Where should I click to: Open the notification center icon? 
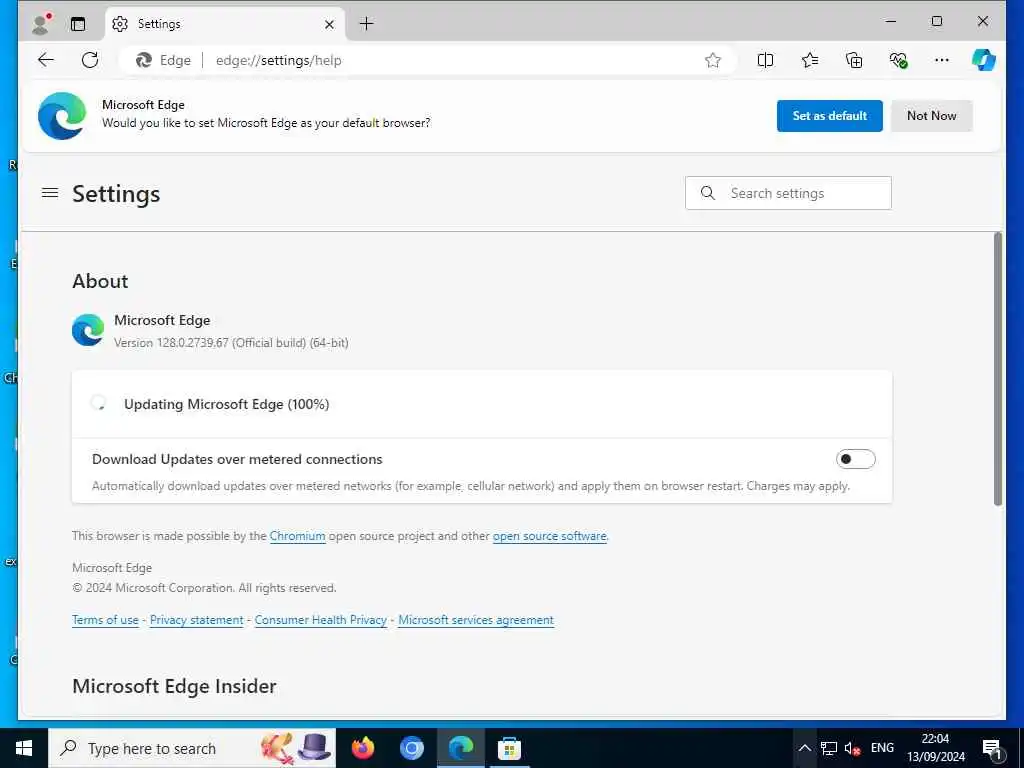click(x=993, y=748)
